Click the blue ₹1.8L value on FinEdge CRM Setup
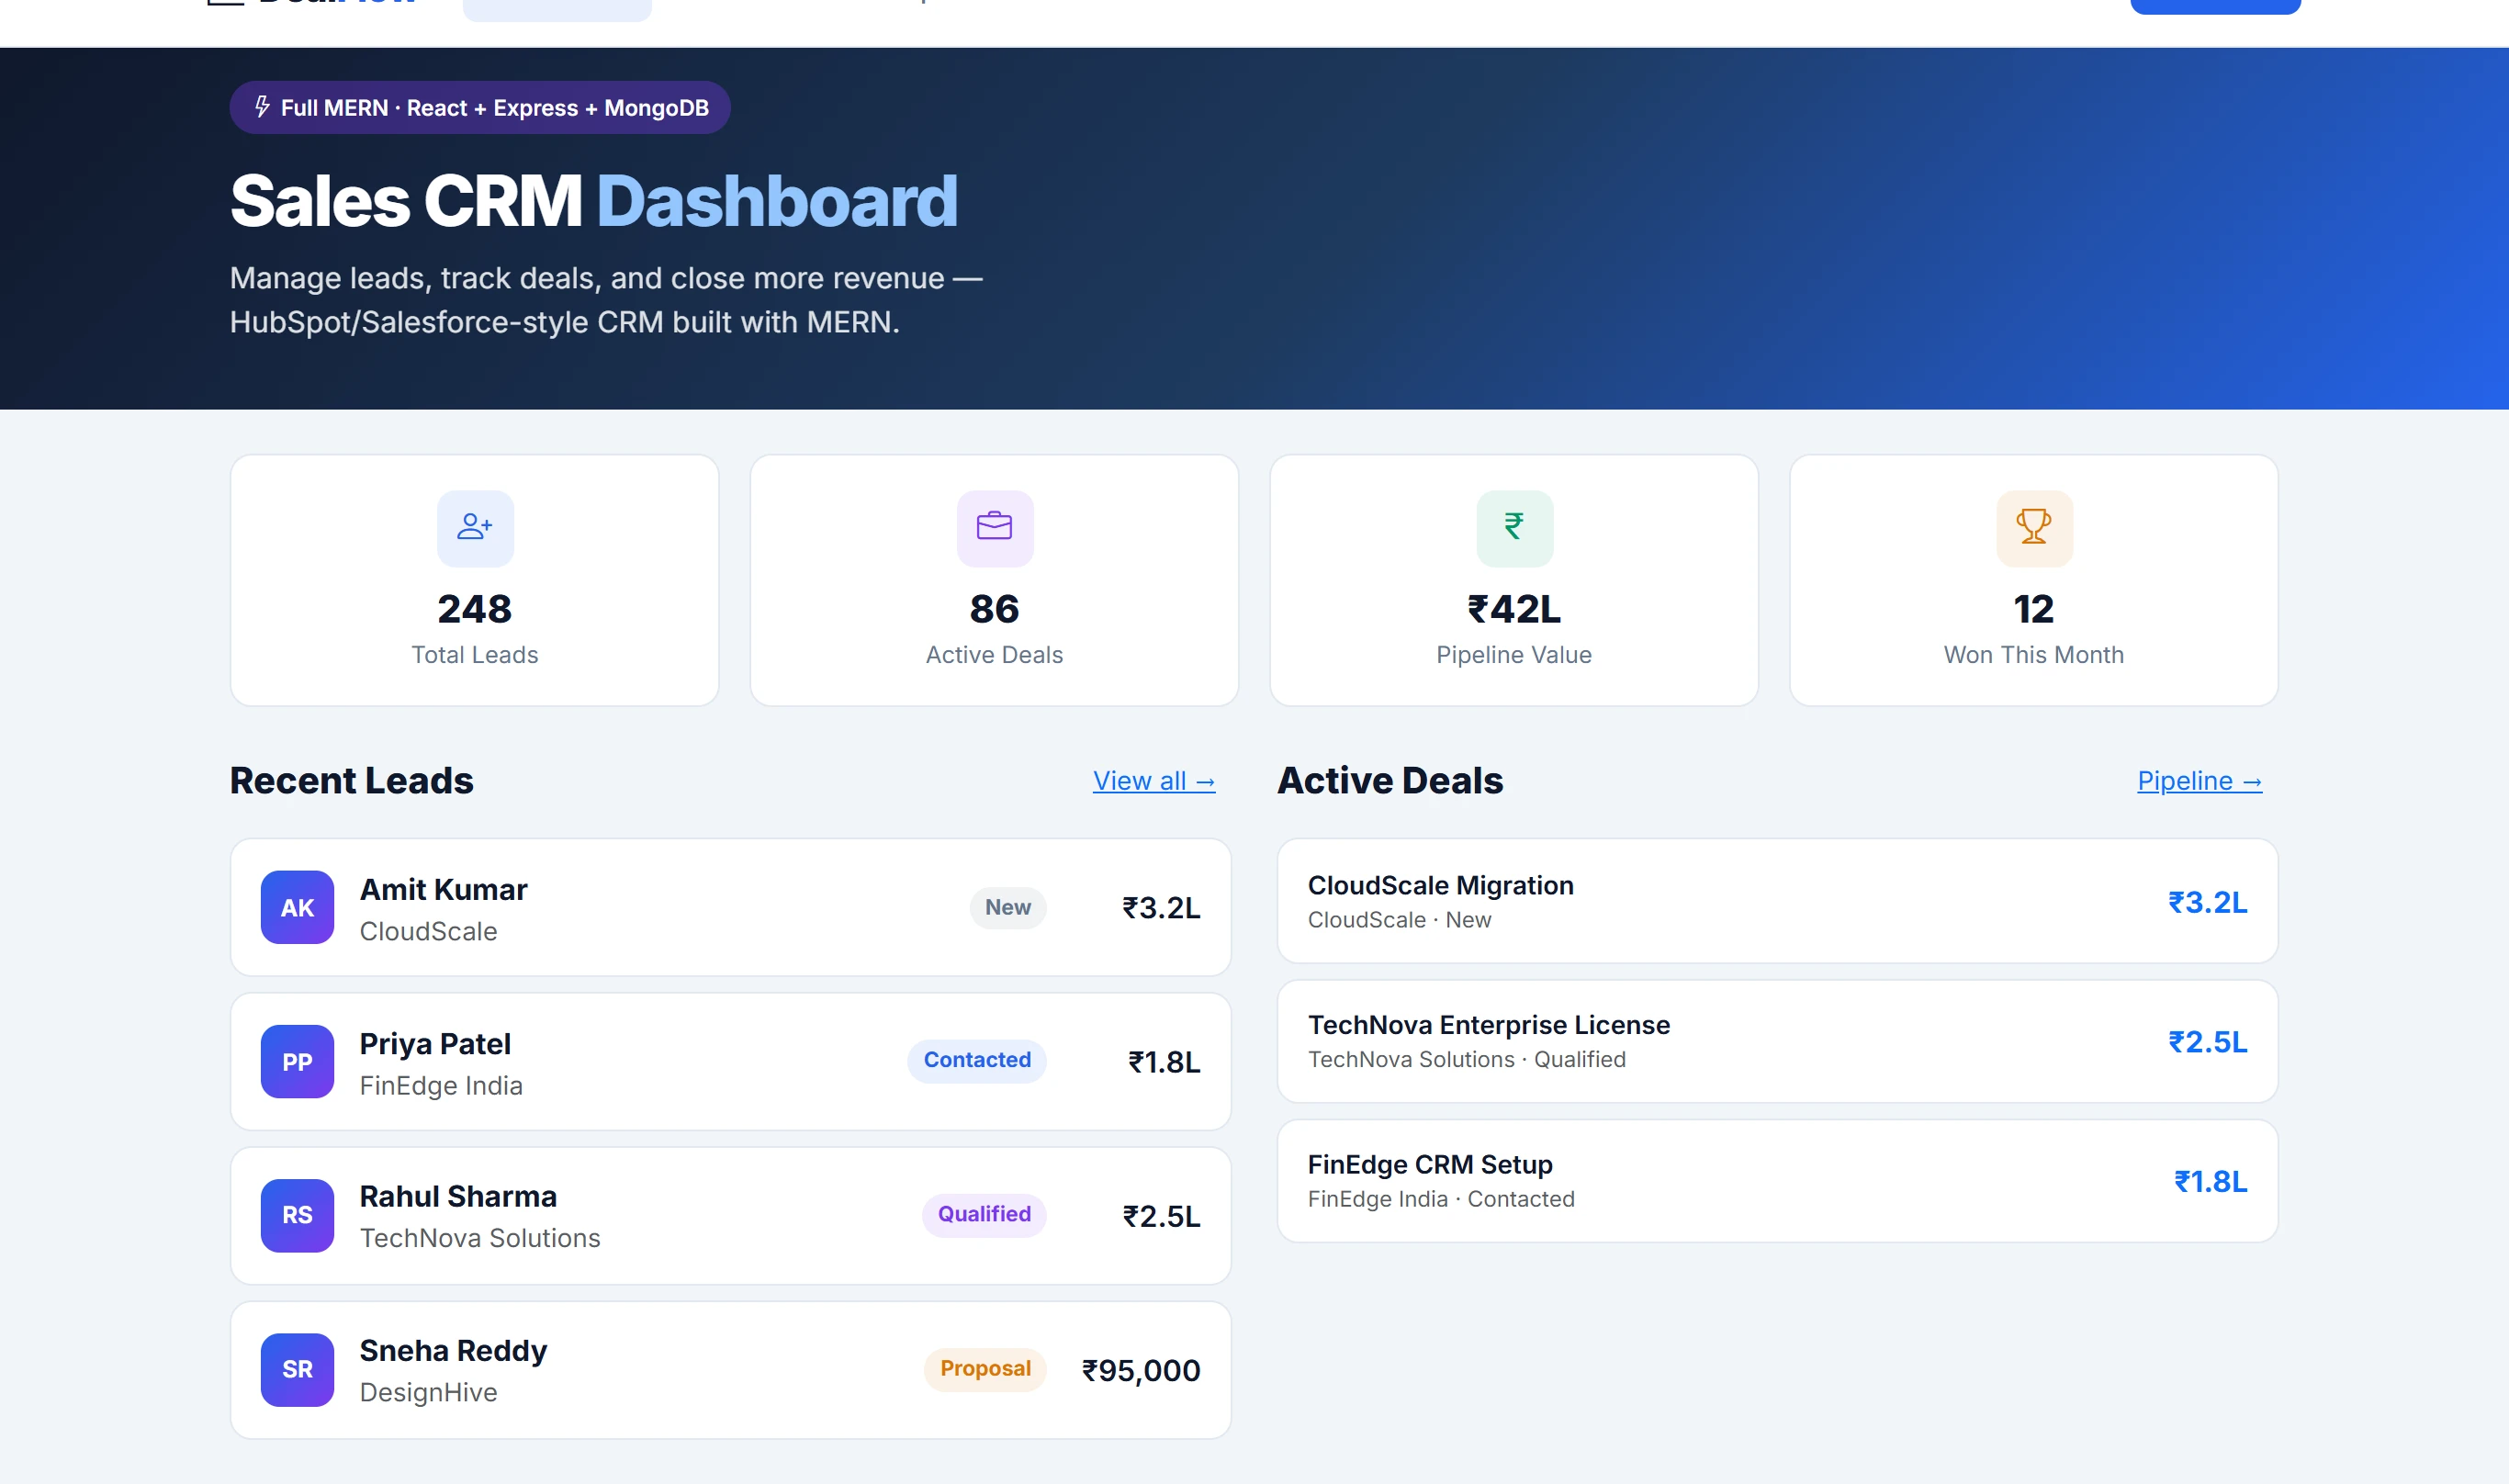This screenshot has width=2509, height=1484. click(2210, 1181)
